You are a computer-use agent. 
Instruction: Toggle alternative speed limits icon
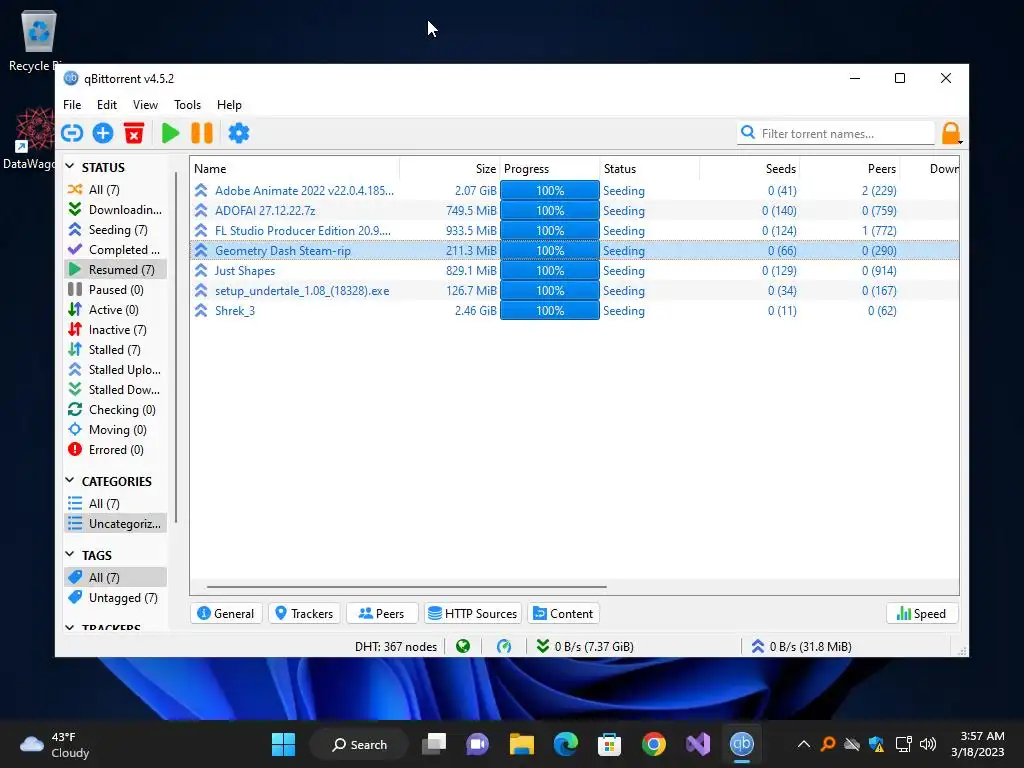click(x=504, y=647)
